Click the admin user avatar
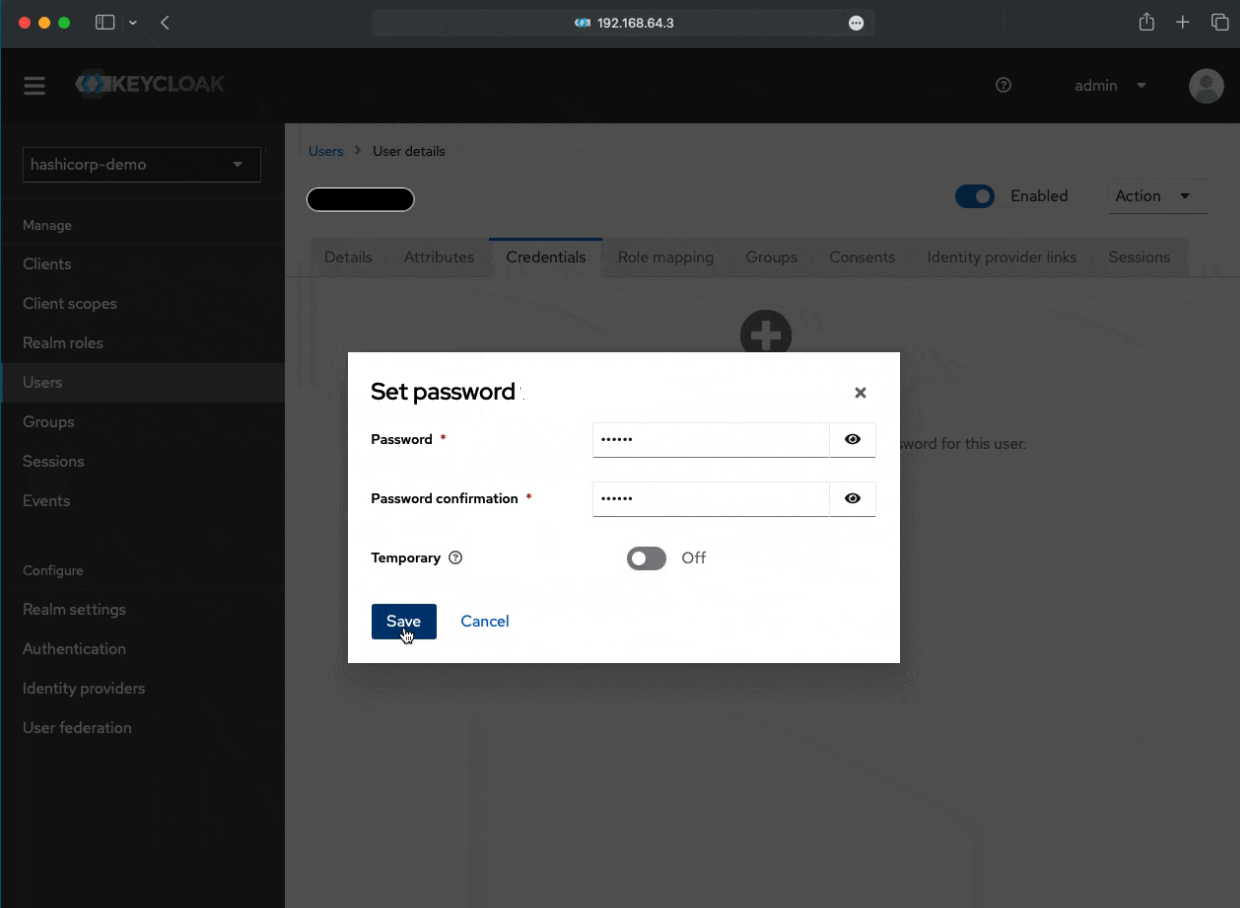 coord(1206,86)
